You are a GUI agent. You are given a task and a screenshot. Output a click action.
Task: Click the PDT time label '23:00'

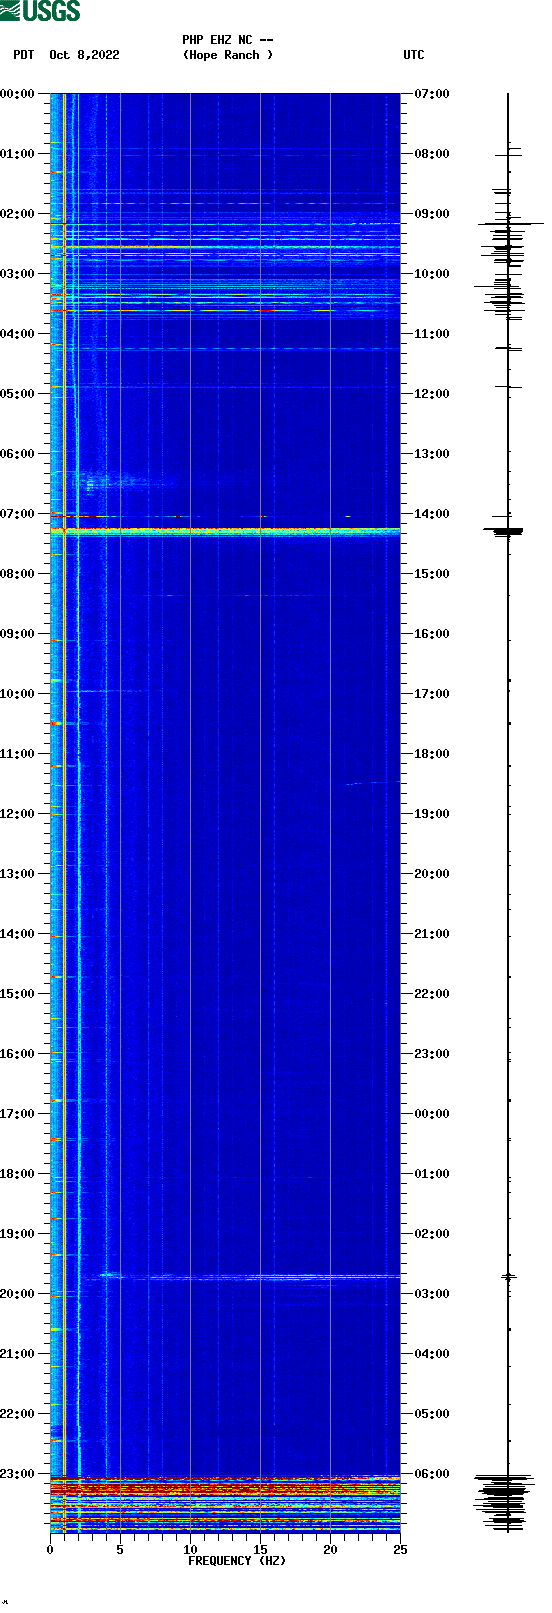(17, 1474)
